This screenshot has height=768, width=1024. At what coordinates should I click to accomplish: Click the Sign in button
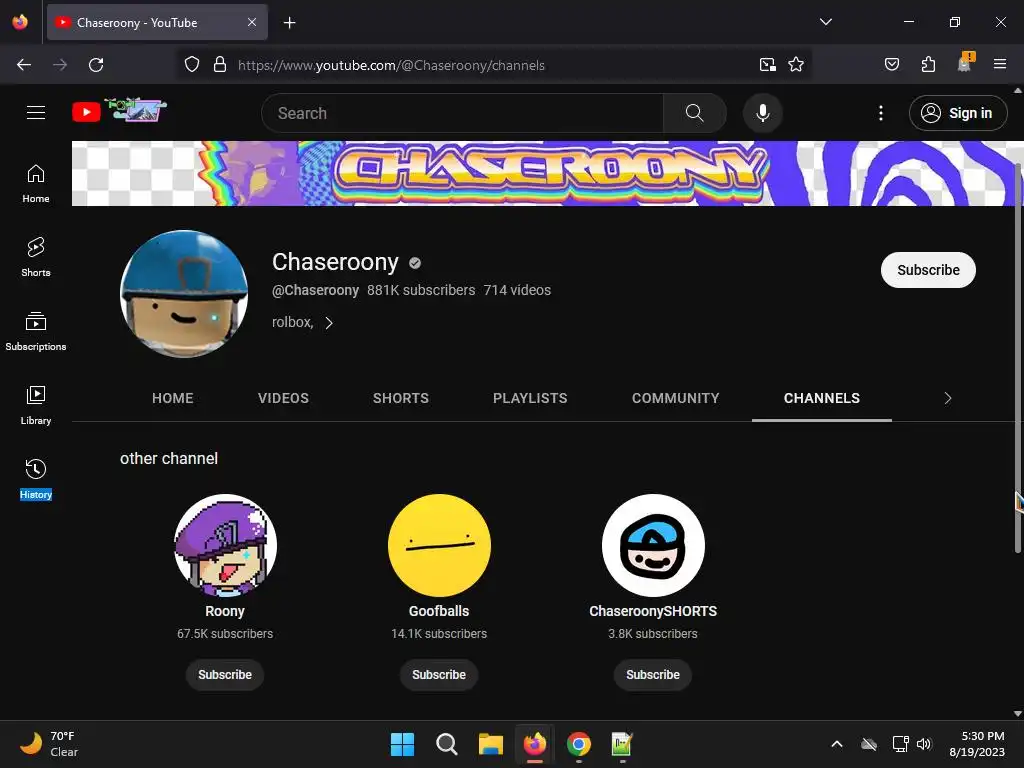(958, 113)
